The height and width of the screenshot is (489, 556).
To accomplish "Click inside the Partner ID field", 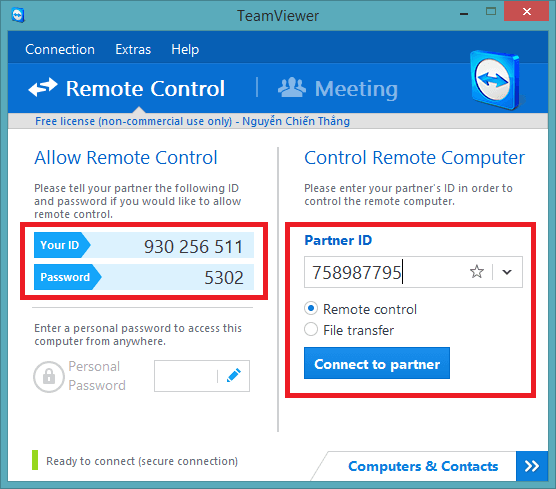I will click(x=387, y=272).
